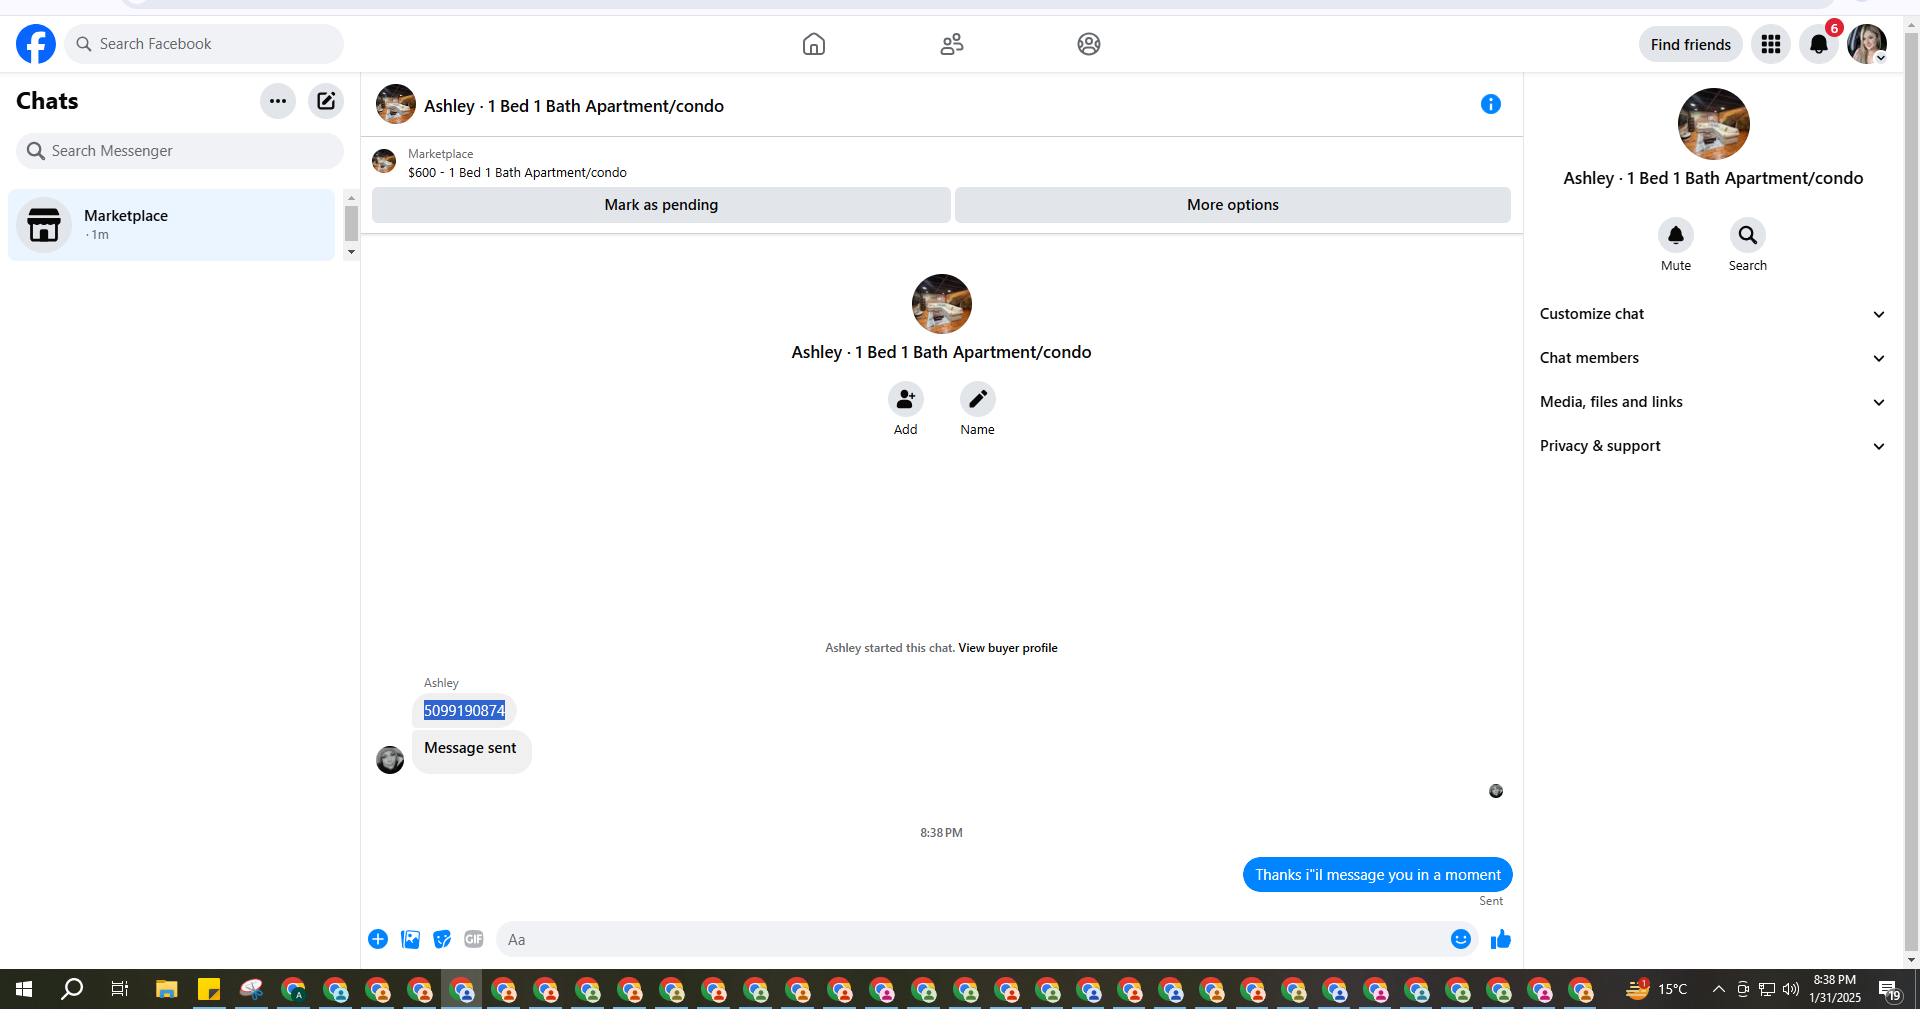
Task: Open the Windows notification center
Action: pyautogui.click(x=1889, y=989)
